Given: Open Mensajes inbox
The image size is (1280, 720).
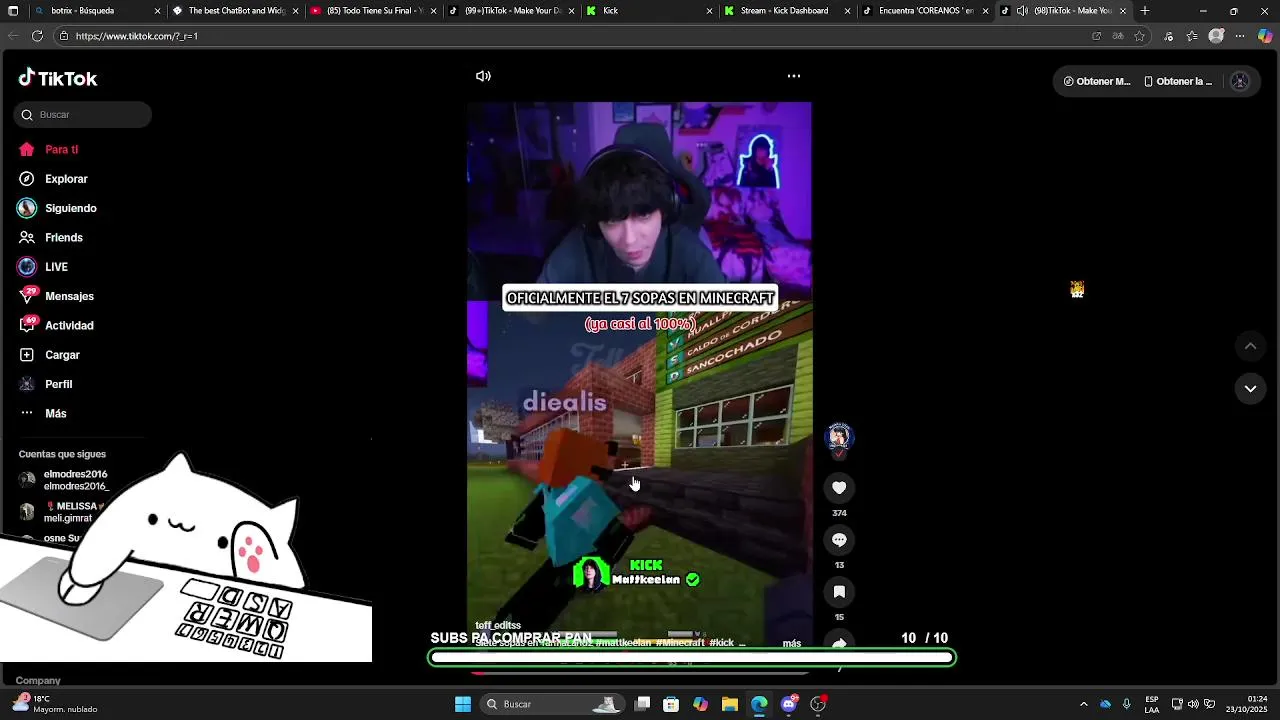Looking at the screenshot, I should pyautogui.click(x=55, y=296).
